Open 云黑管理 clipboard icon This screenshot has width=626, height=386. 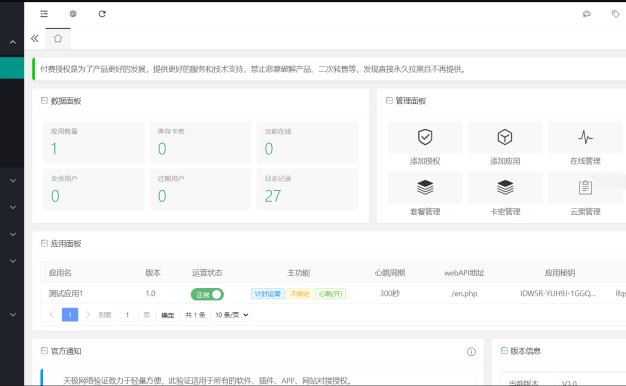(585, 187)
